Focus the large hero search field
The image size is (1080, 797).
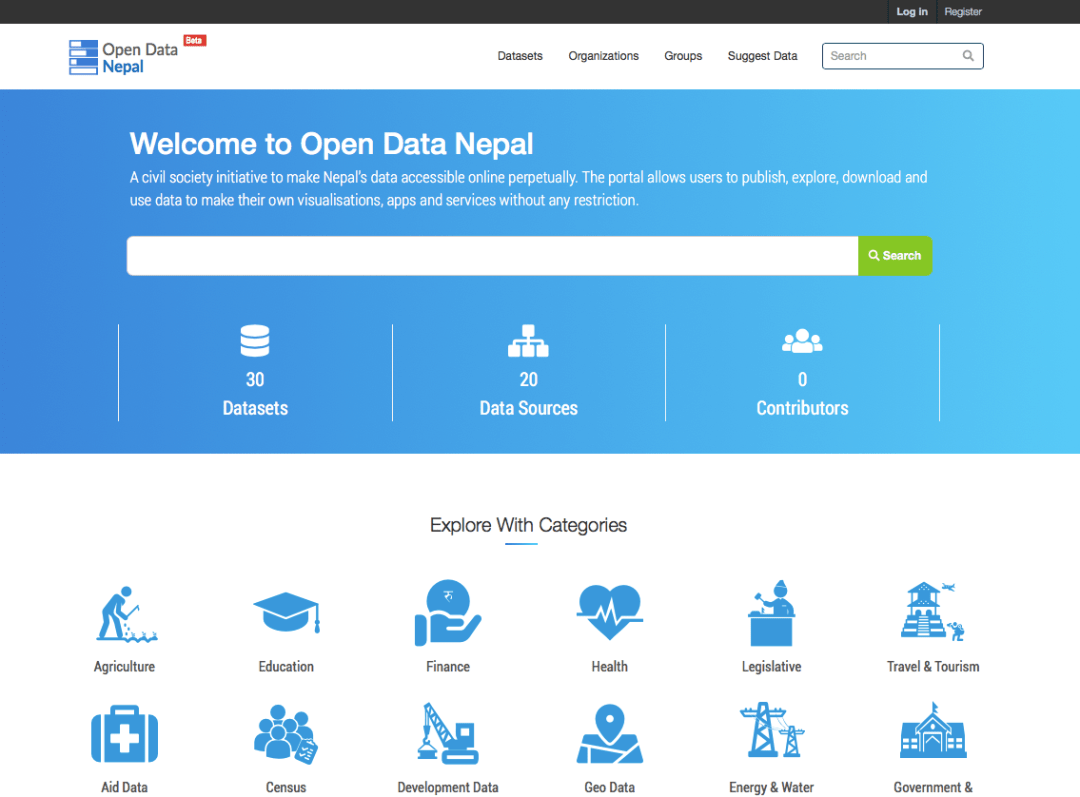(x=492, y=256)
